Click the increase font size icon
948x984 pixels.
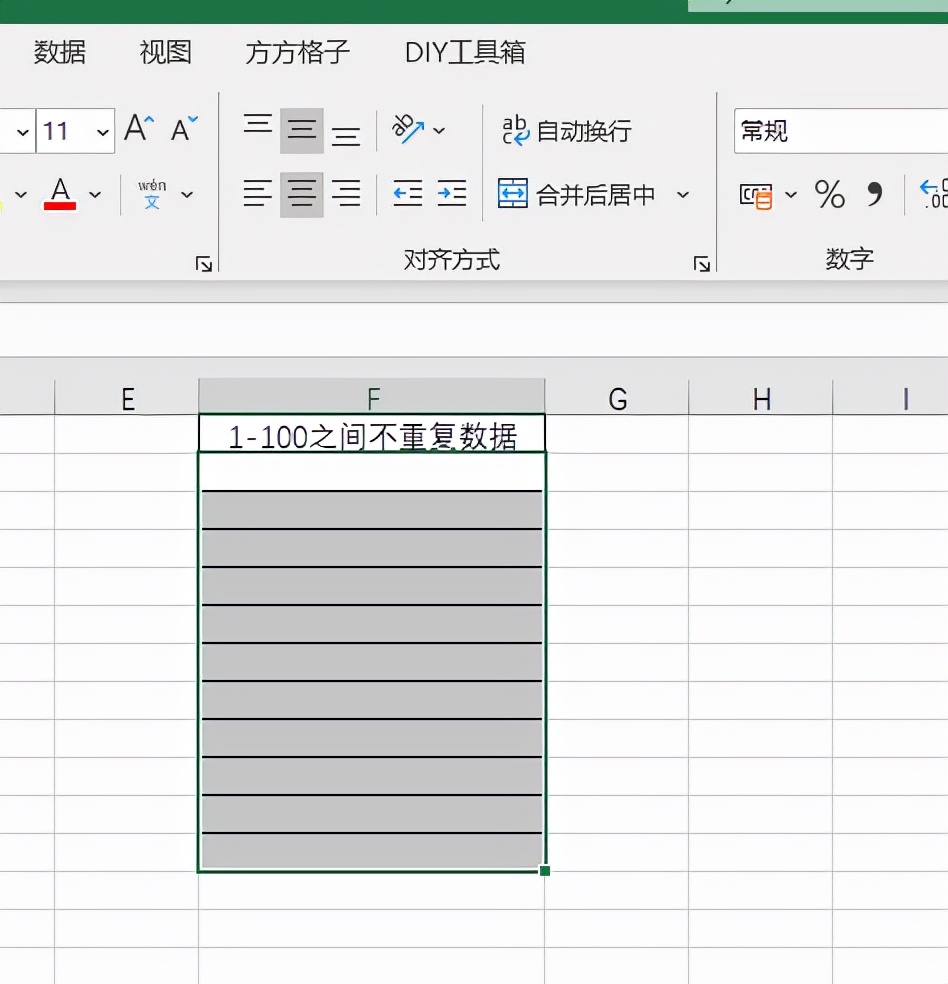137,125
